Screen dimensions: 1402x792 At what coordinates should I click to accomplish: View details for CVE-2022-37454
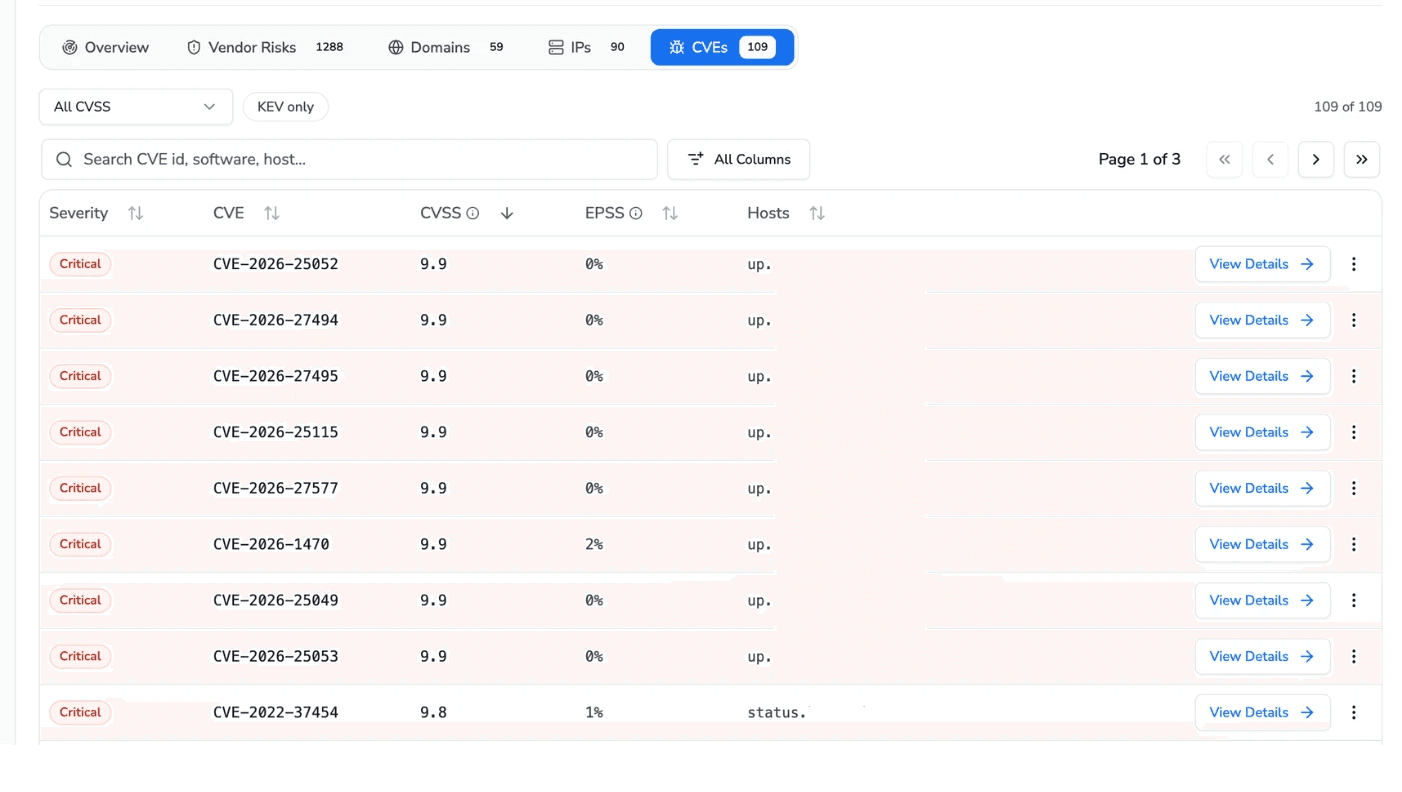point(1262,712)
